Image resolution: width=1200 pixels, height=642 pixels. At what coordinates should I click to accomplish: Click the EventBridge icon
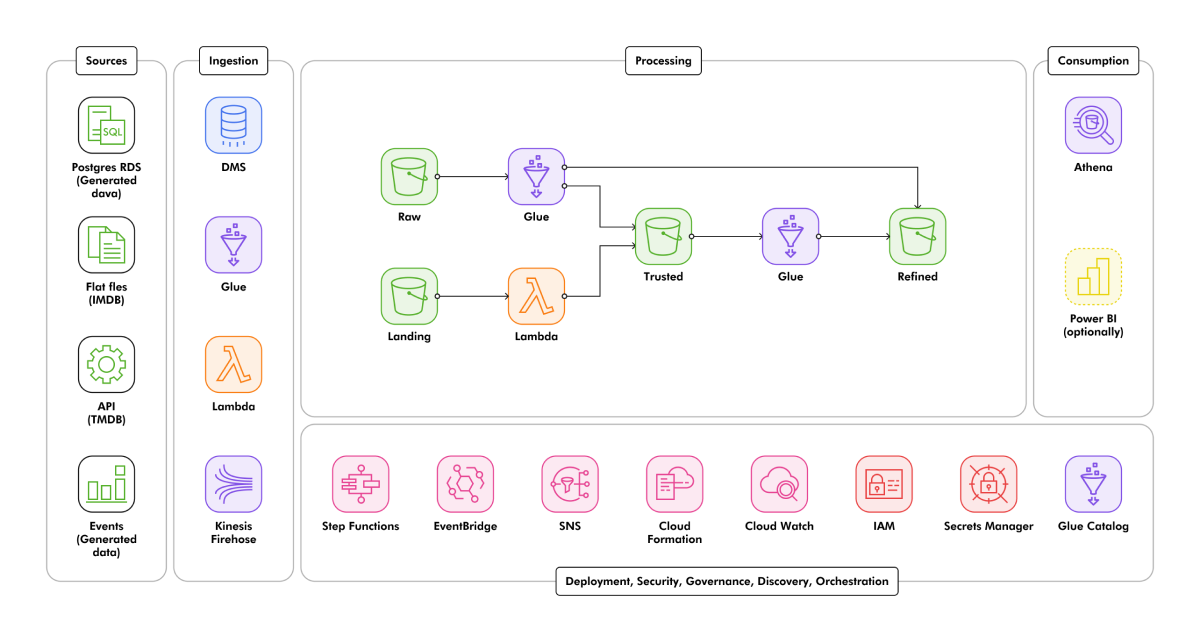465,484
